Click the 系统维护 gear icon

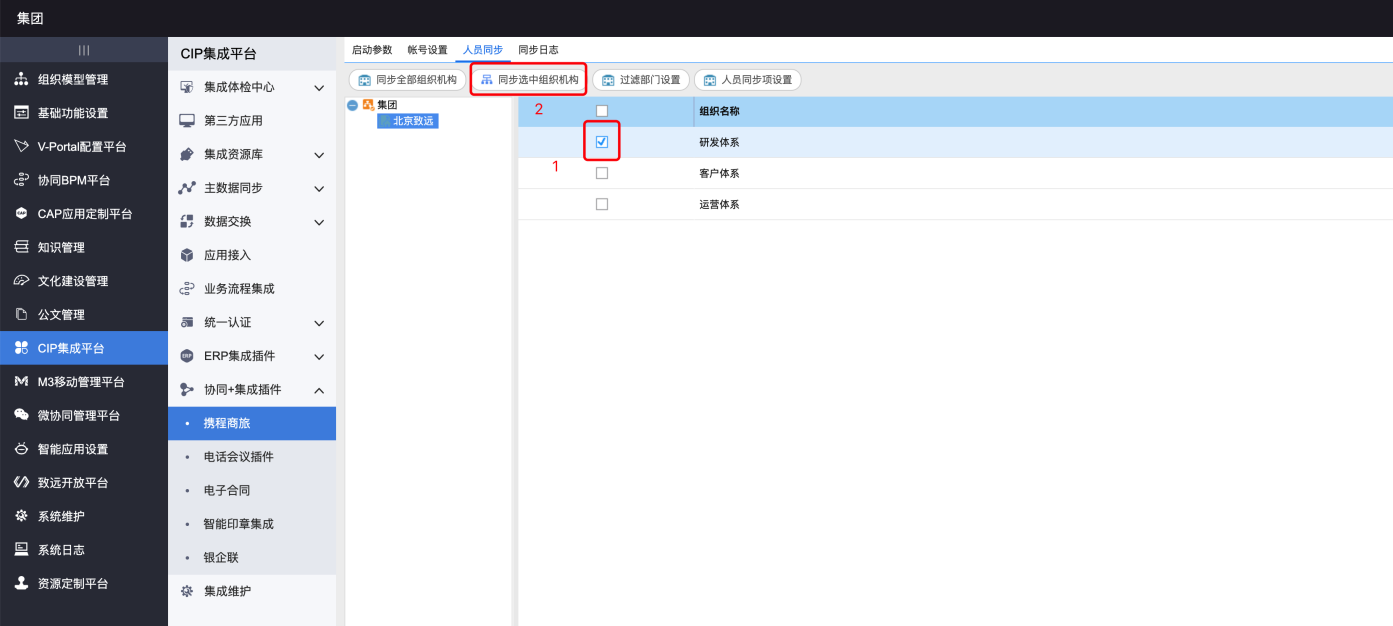point(21,516)
